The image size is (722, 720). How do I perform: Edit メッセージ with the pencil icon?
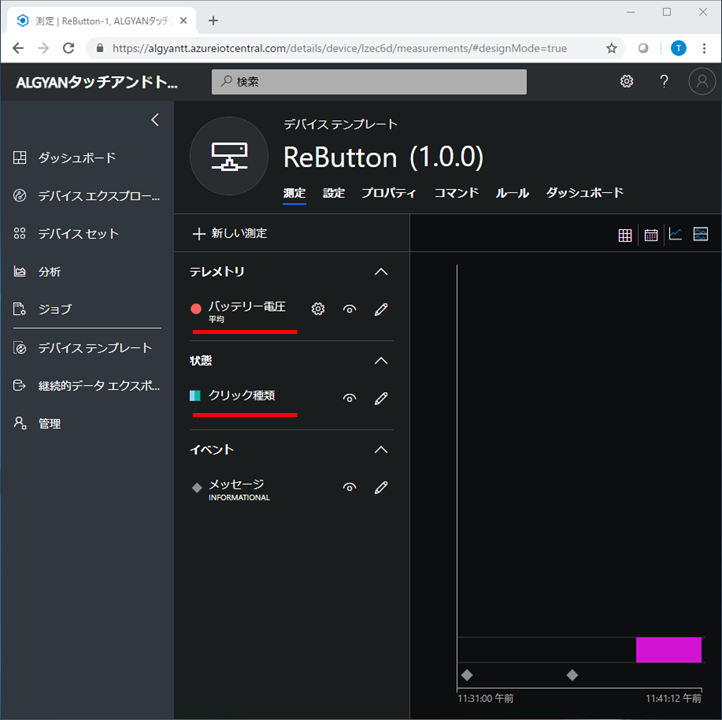[x=381, y=488]
